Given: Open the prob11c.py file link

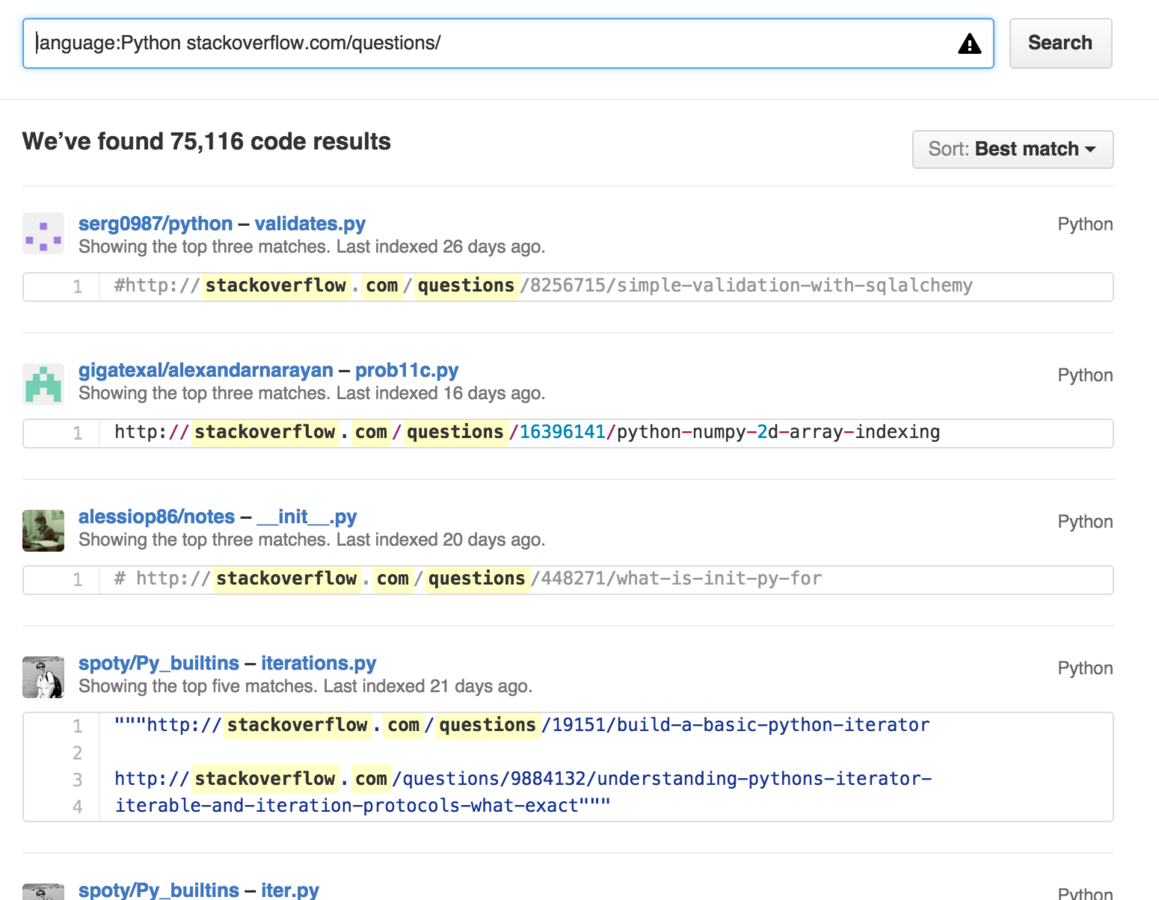Looking at the screenshot, I should (407, 369).
